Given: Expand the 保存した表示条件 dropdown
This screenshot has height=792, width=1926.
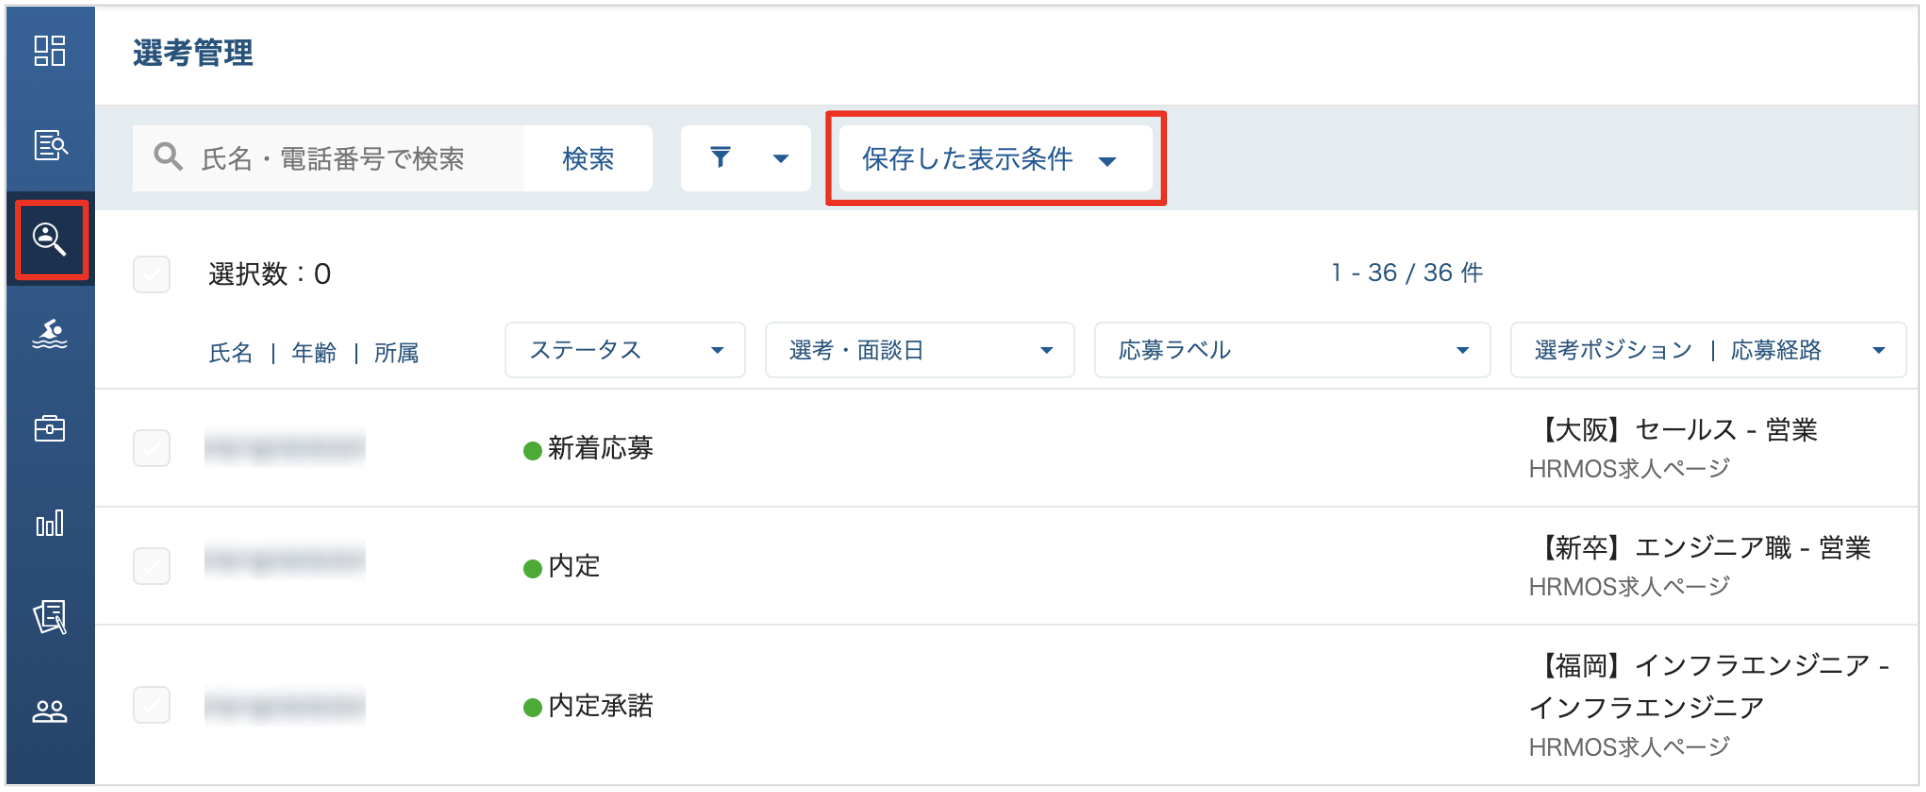Looking at the screenshot, I should pyautogui.click(x=995, y=158).
